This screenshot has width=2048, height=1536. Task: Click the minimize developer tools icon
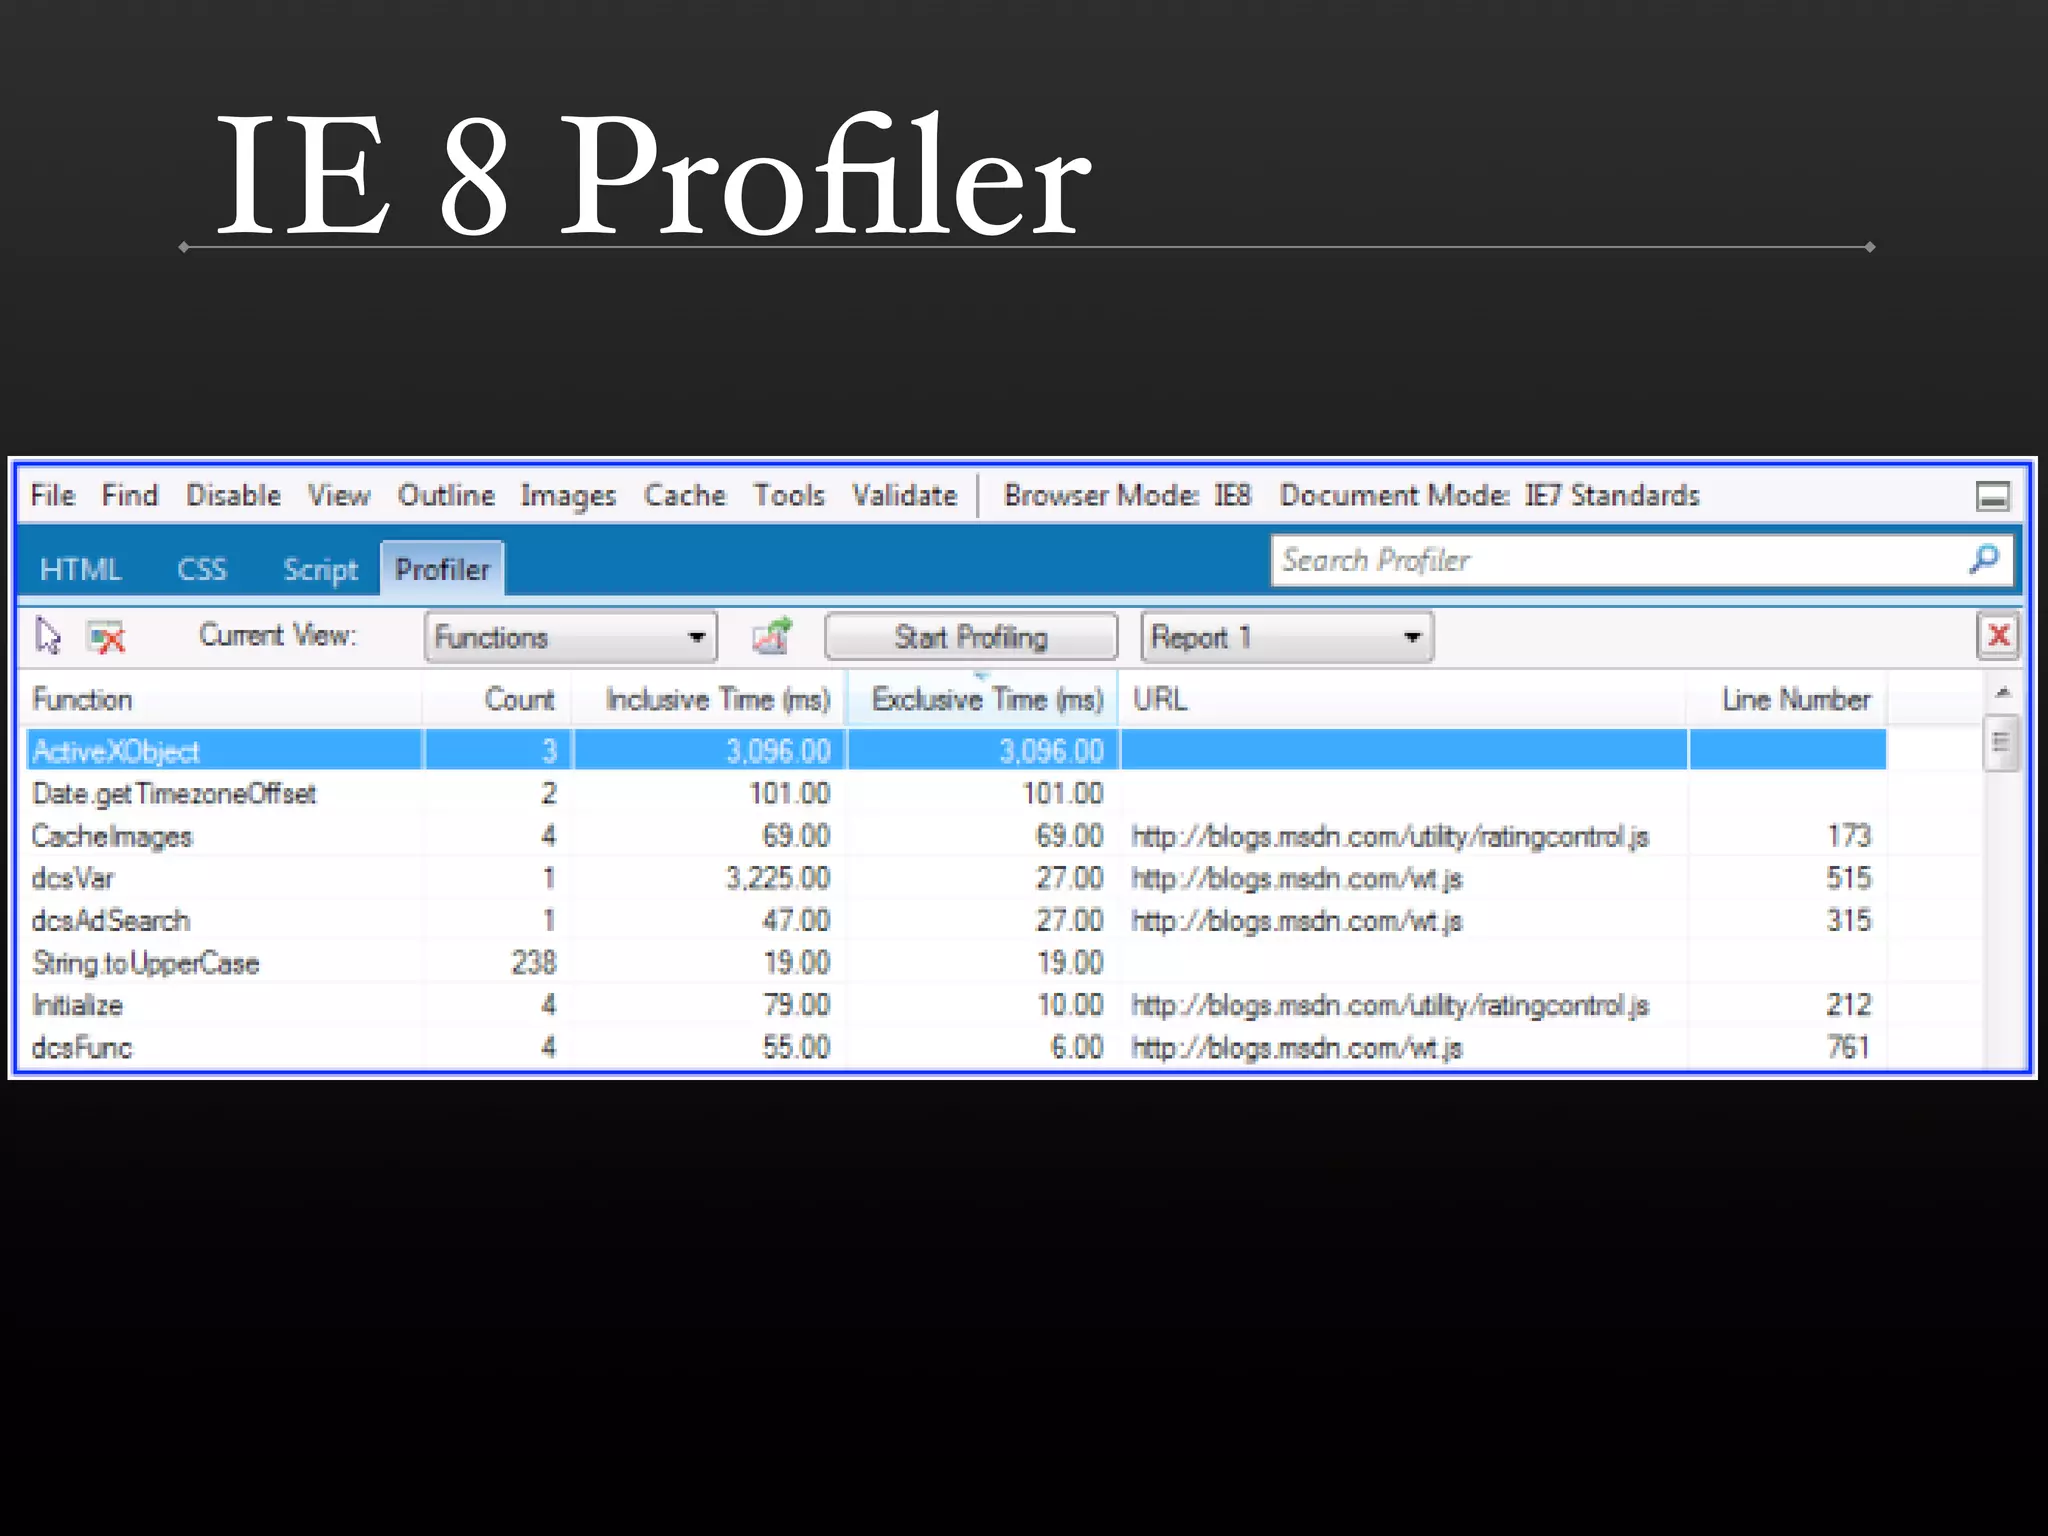[1992, 496]
